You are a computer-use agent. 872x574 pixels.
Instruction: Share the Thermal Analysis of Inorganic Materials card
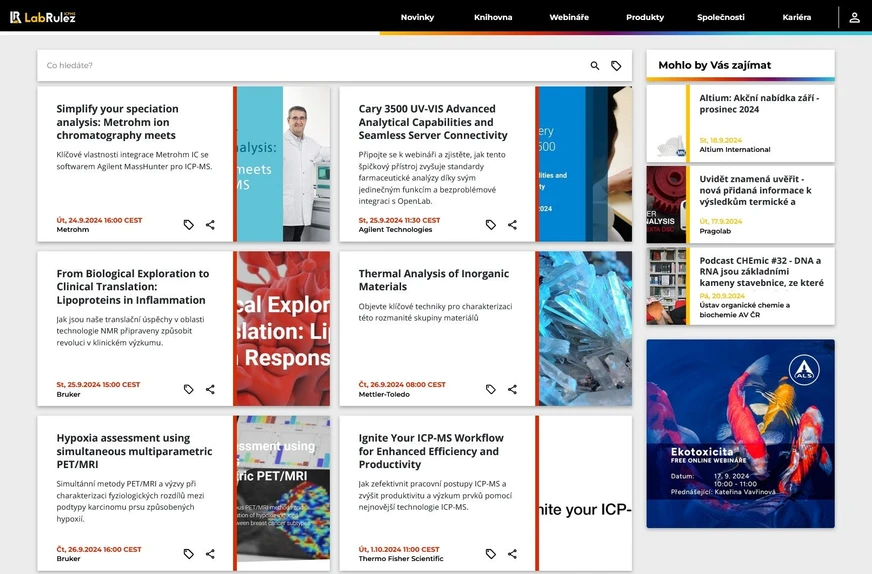[512, 389]
